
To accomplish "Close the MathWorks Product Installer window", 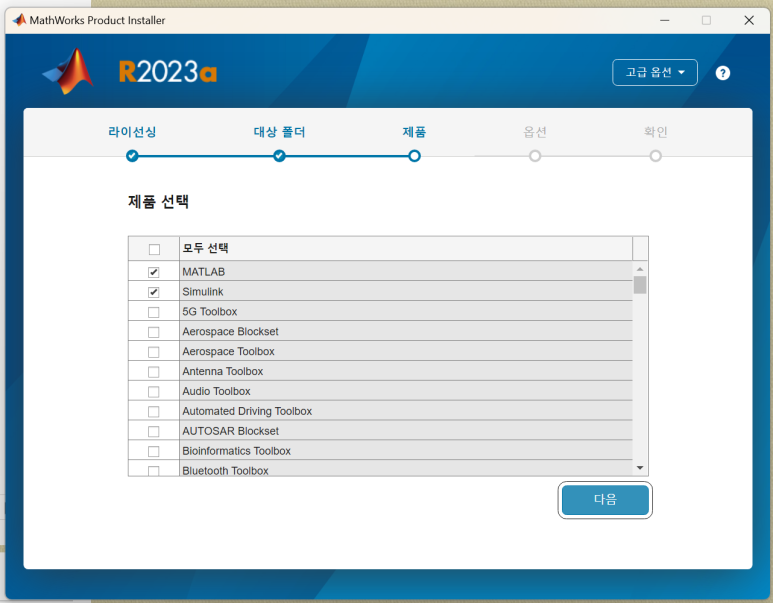I will (749, 20).
